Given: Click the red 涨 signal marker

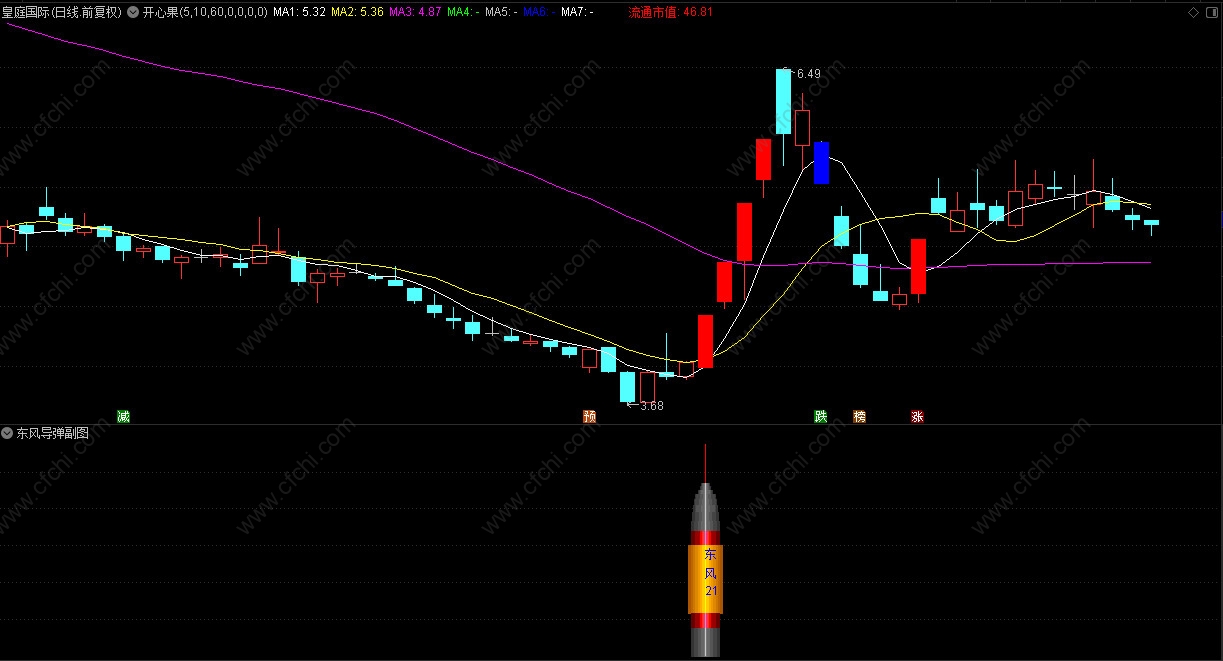Looking at the screenshot, I should (x=917, y=416).
